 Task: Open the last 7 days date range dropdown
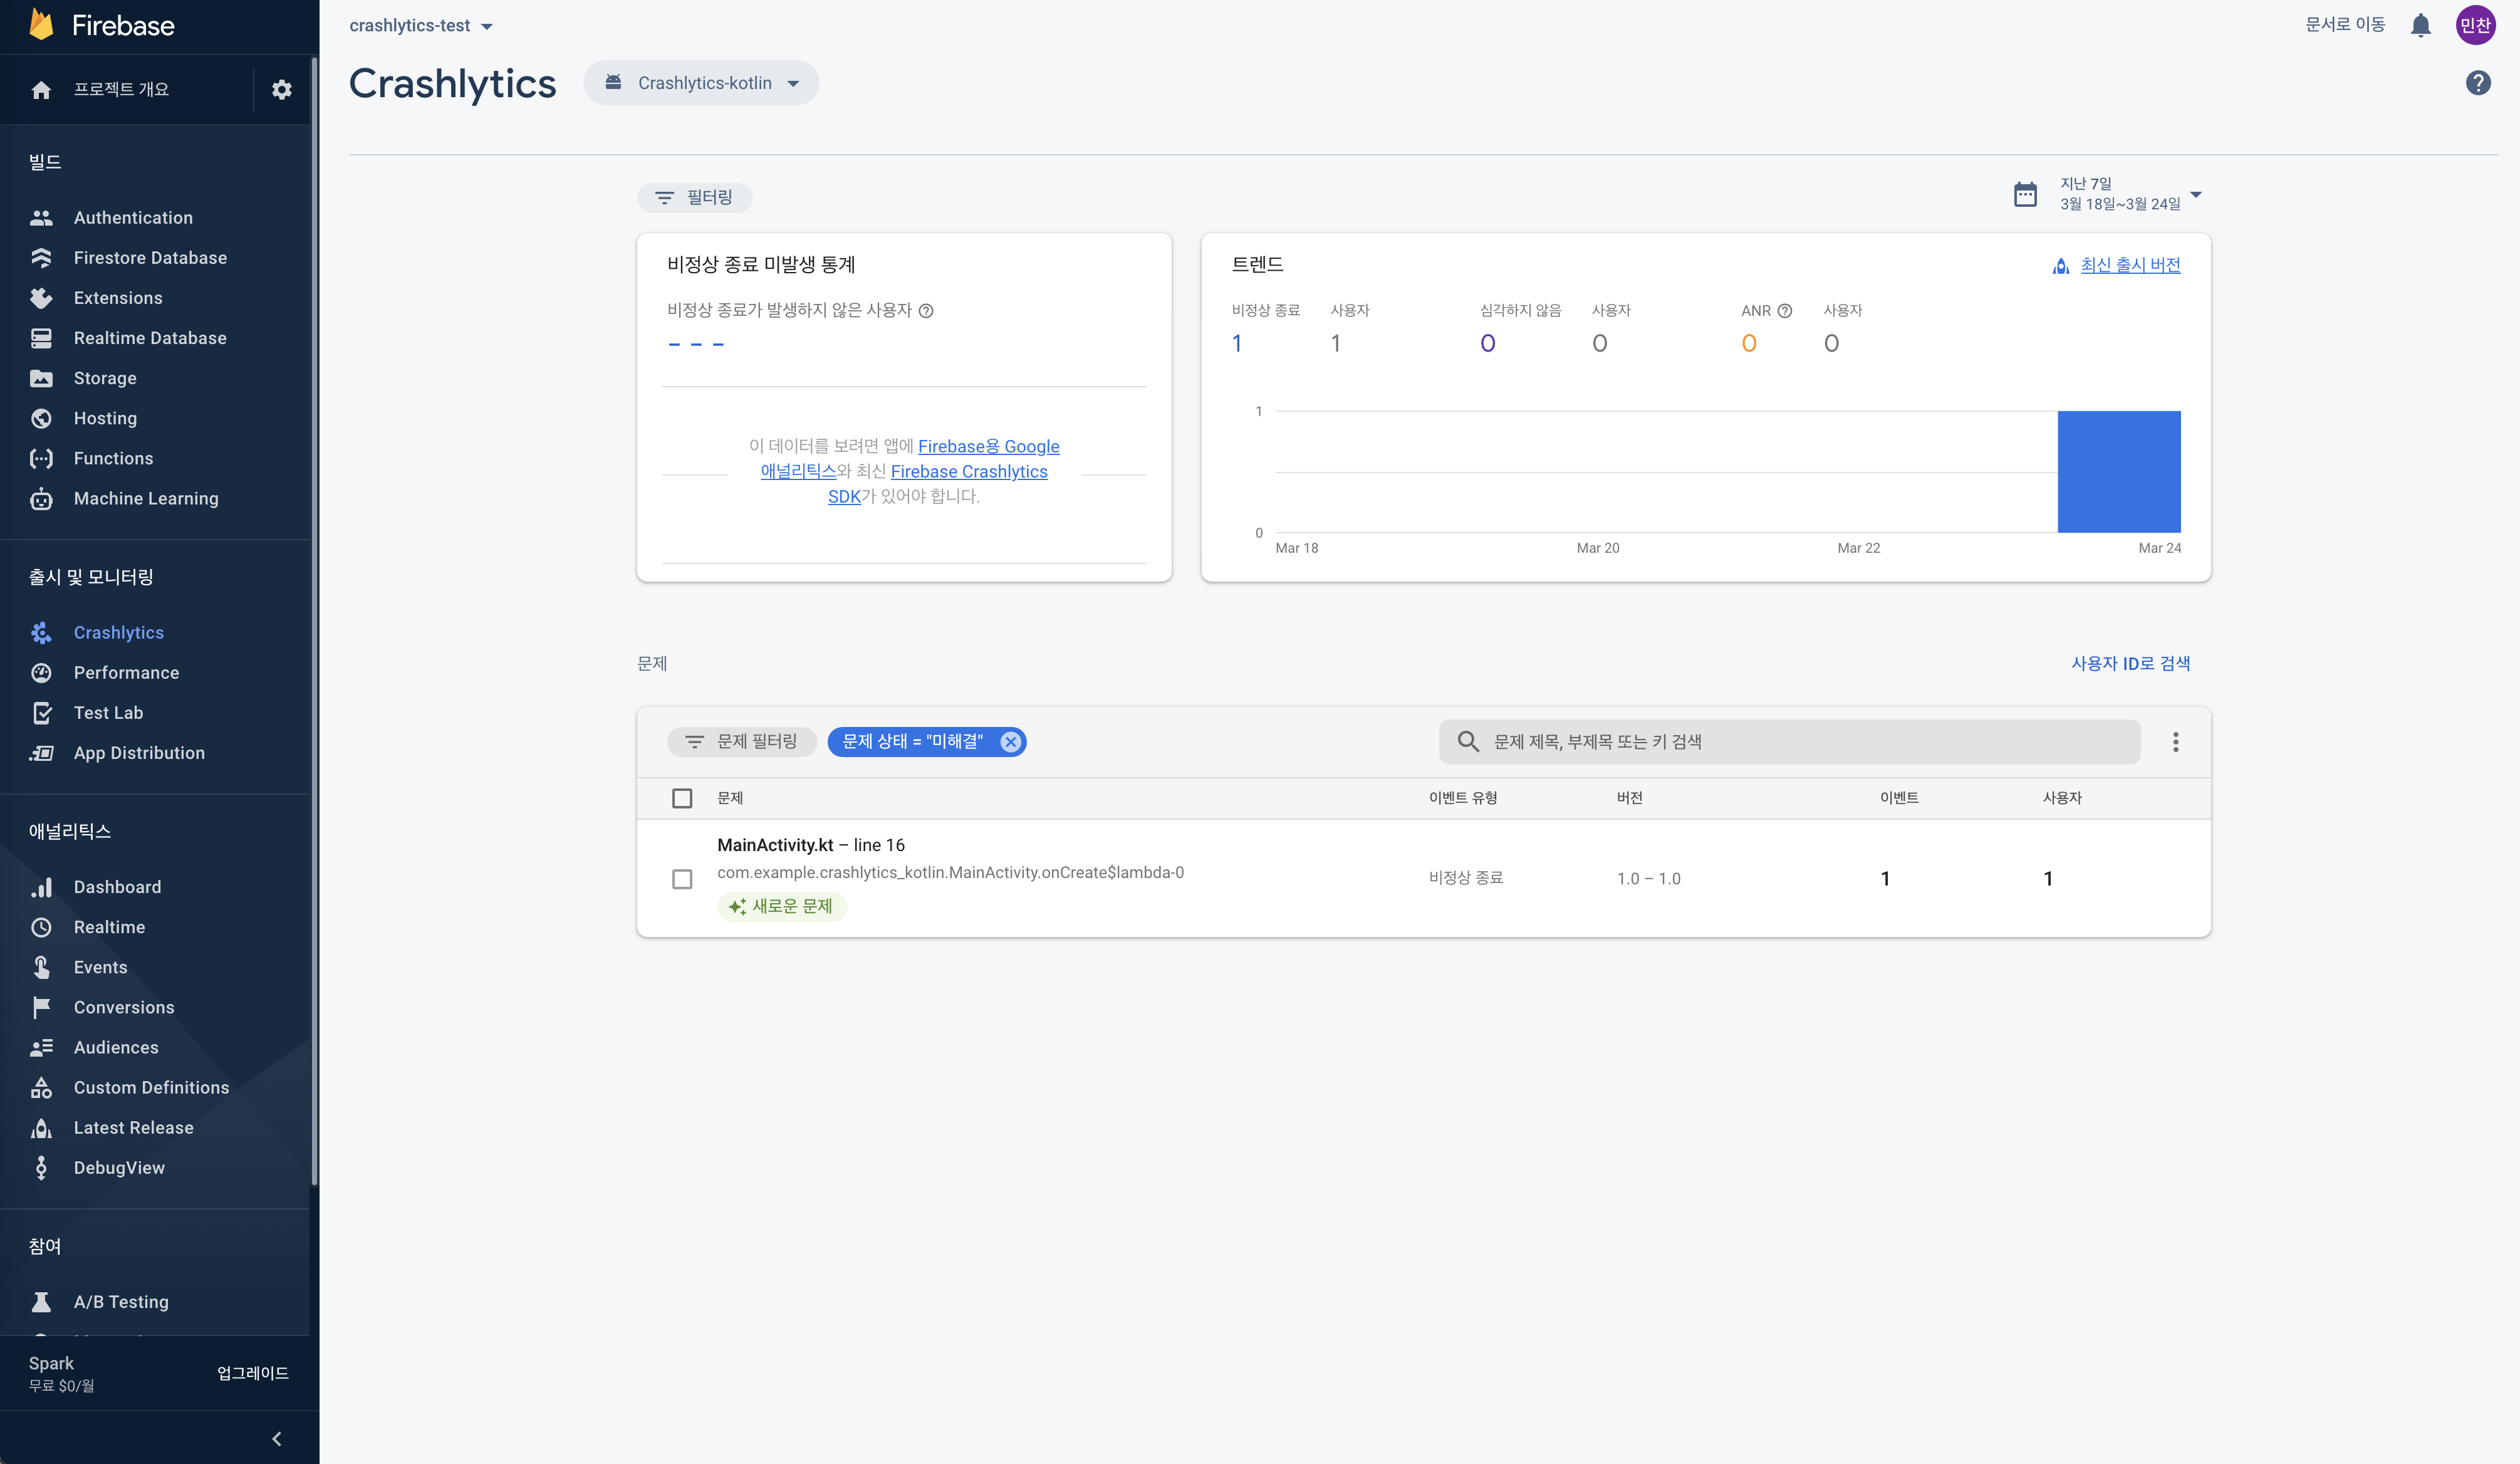2108,194
